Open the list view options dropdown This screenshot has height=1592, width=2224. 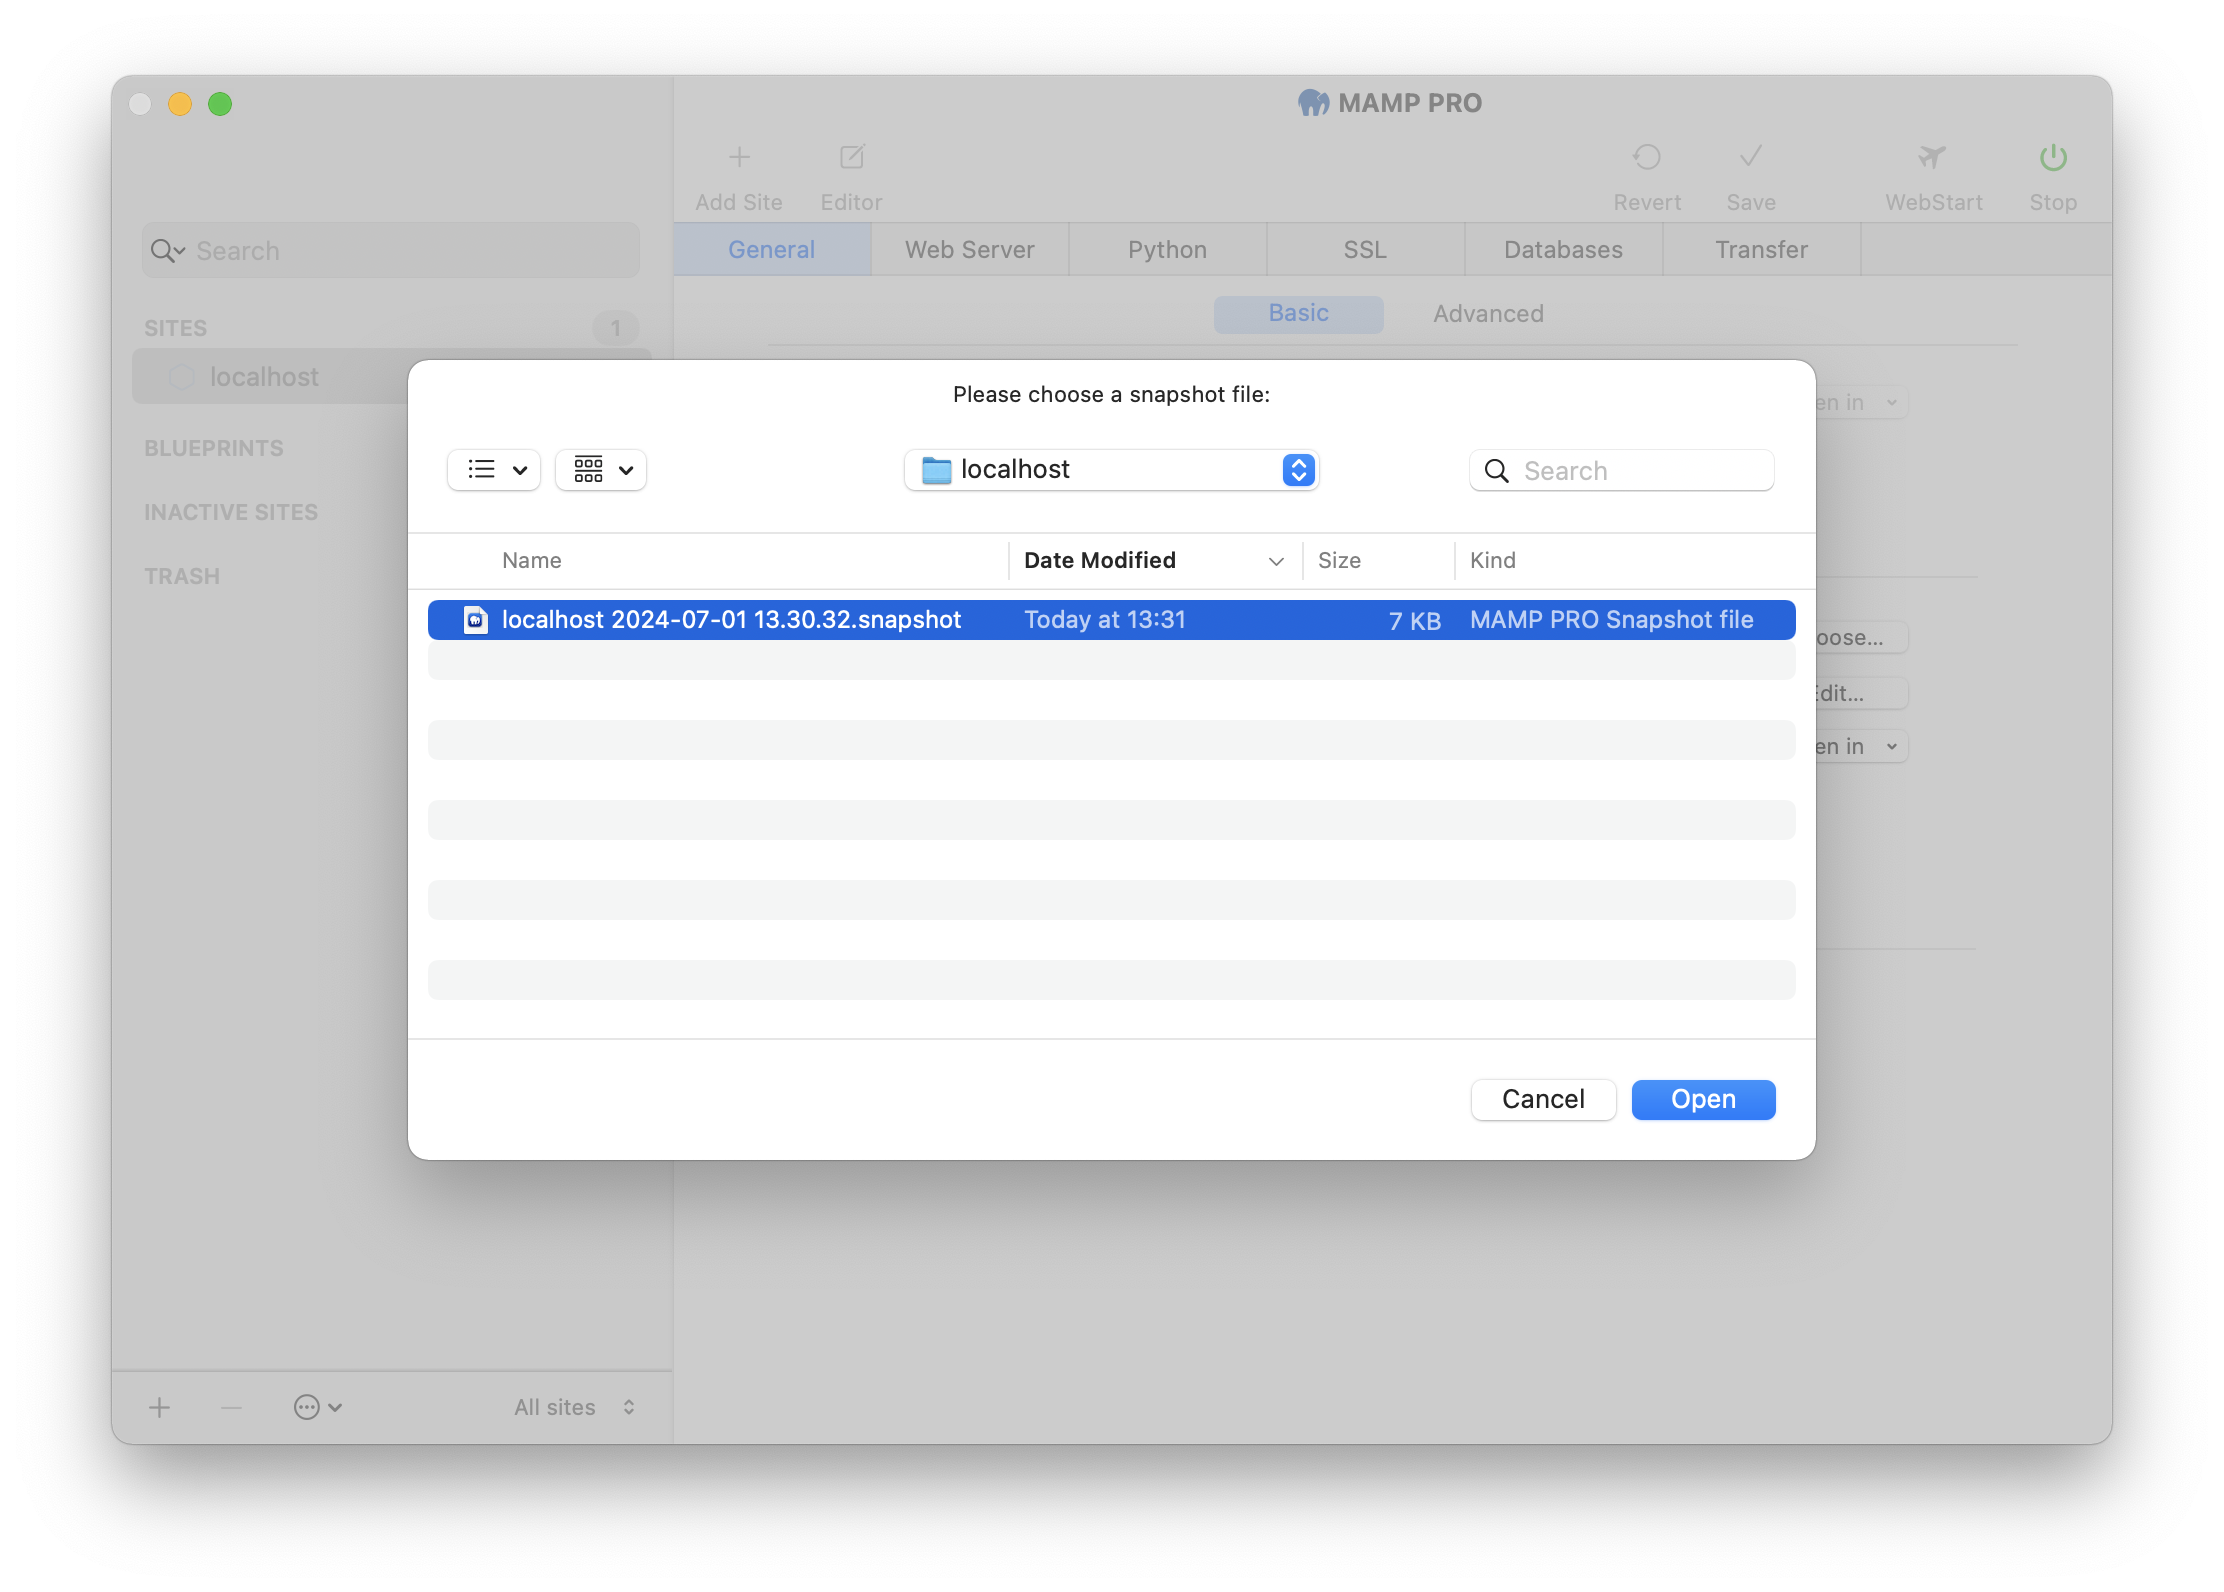point(494,470)
